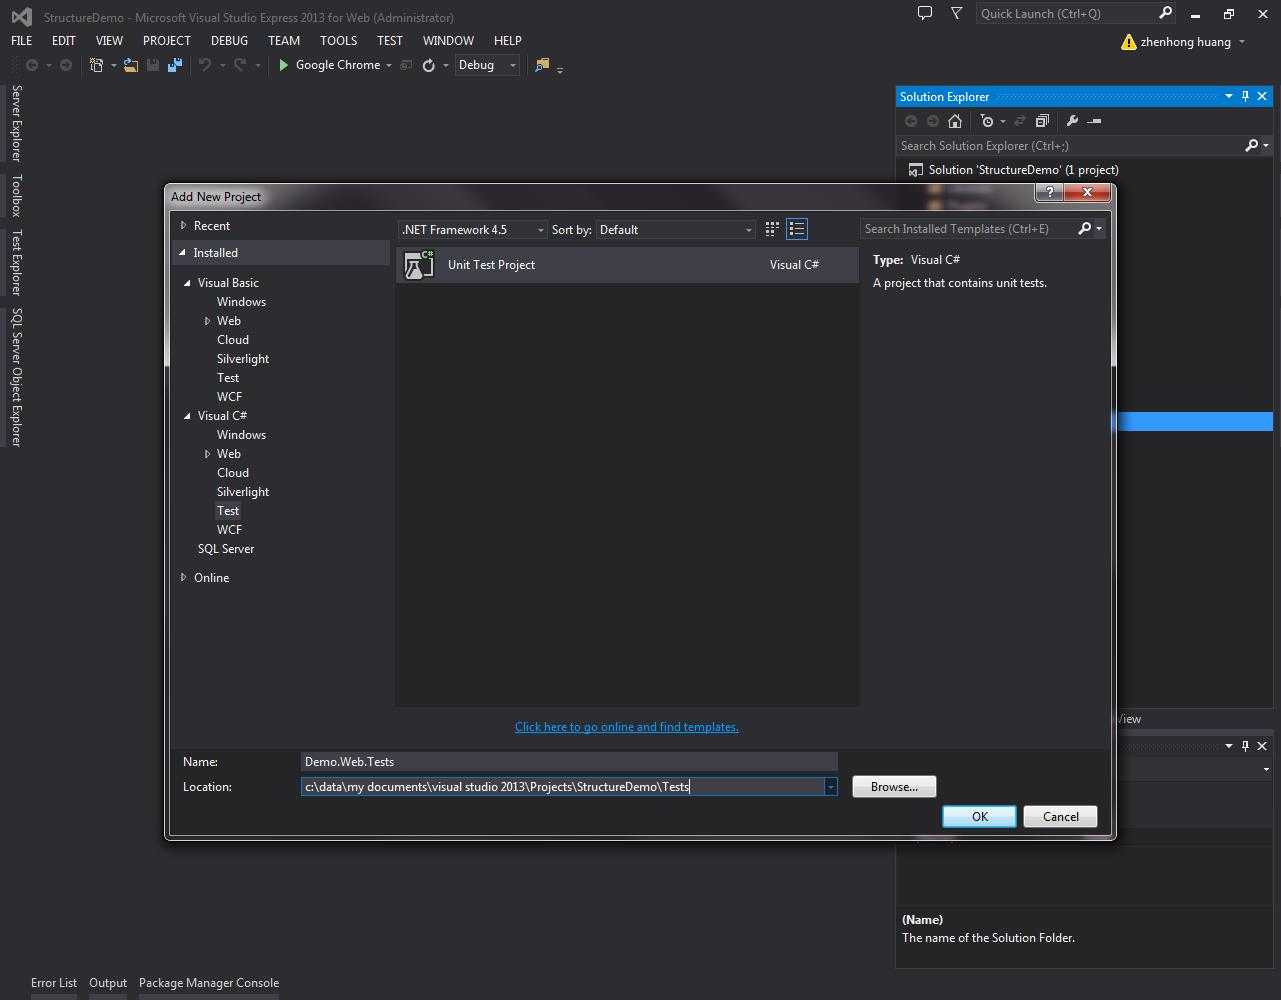Collapse the Visual Basic tree node
Screen dimensions: 1281x1000
coord(187,283)
